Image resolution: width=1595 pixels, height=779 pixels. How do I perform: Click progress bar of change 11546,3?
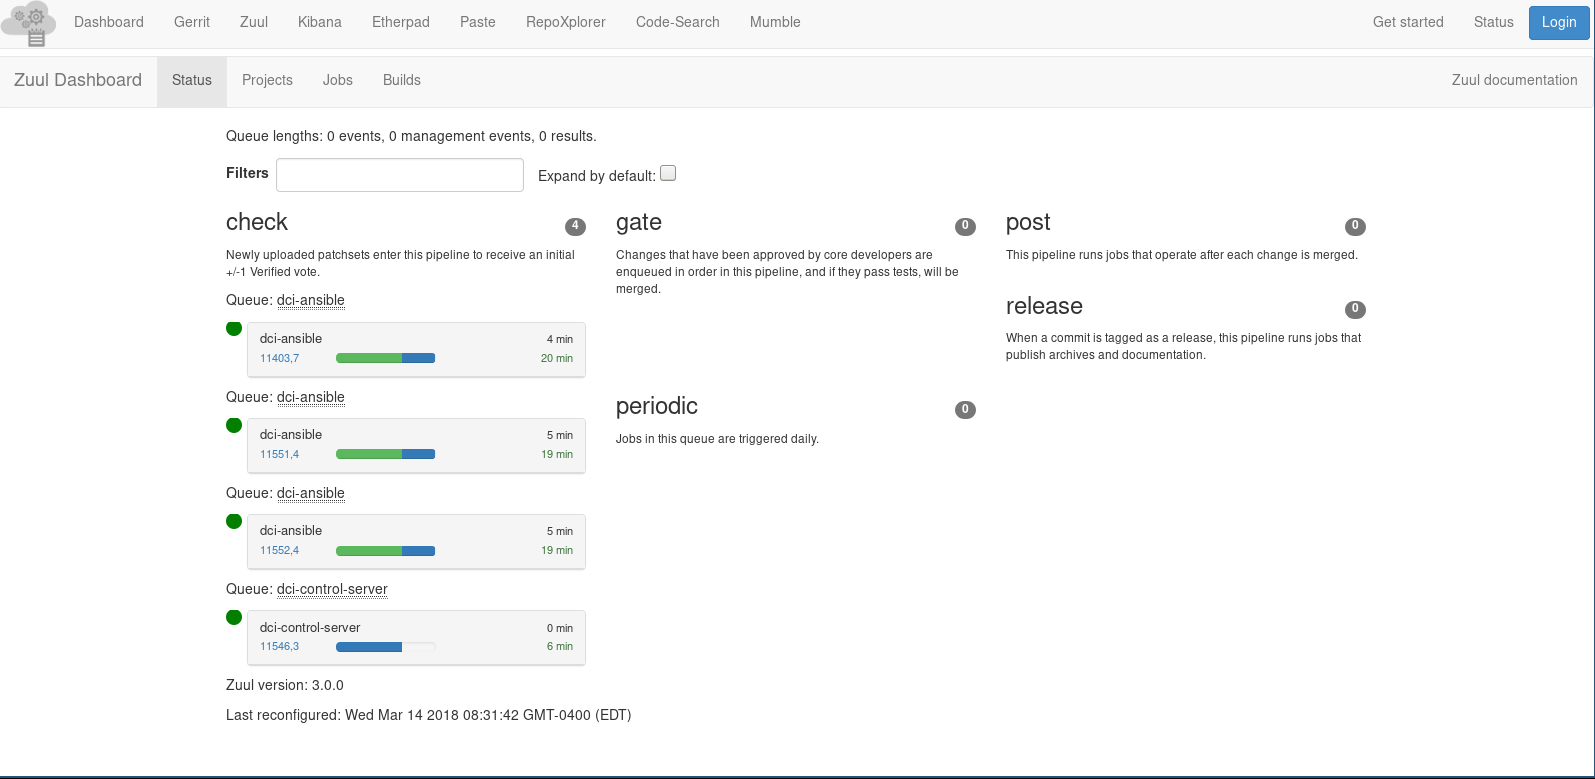(385, 647)
